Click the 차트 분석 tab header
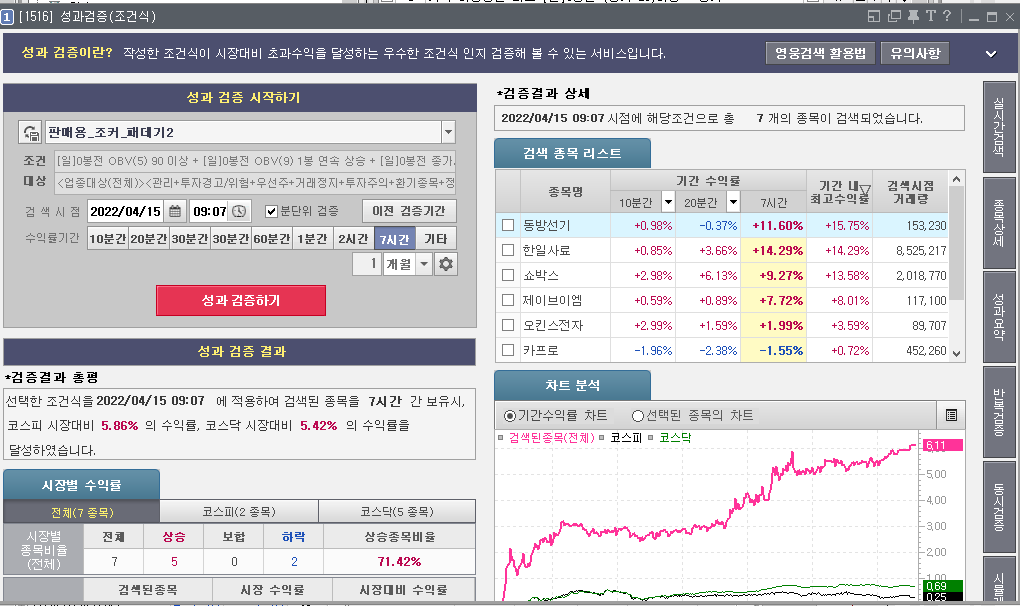The width and height of the screenshot is (1020, 606). tap(572, 386)
